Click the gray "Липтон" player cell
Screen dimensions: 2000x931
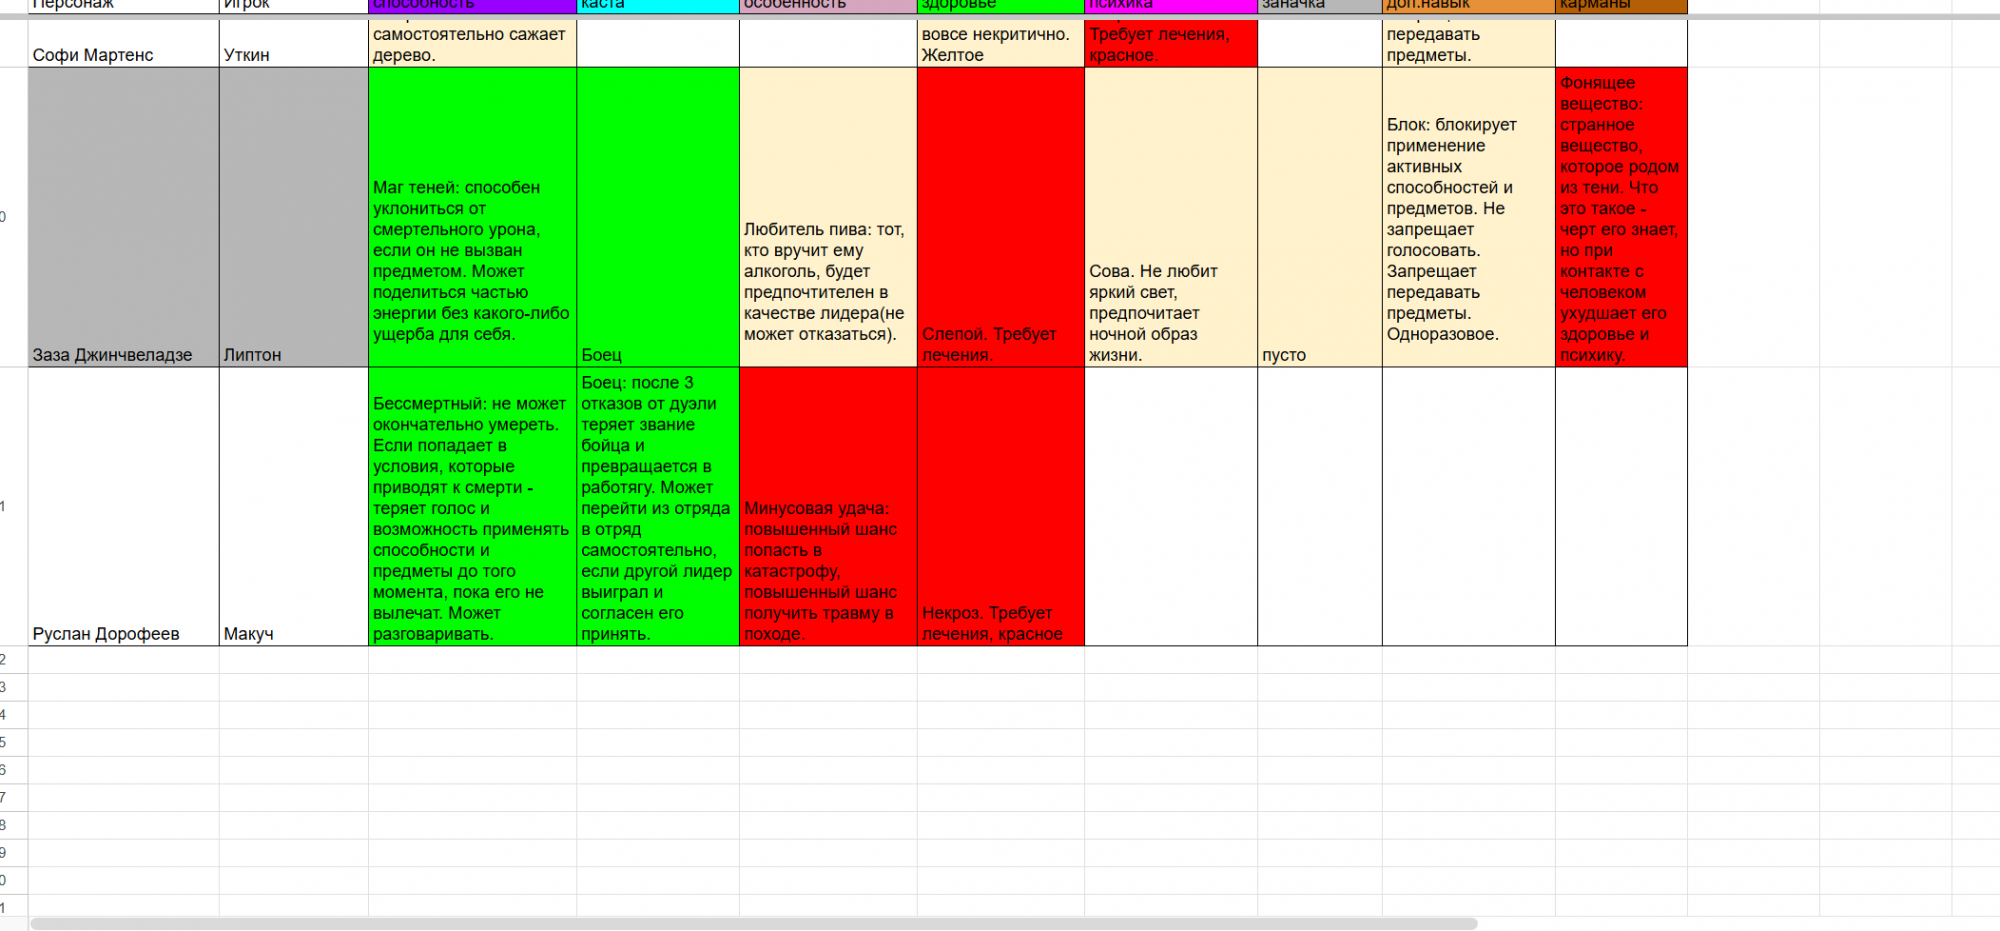pyautogui.click(x=293, y=217)
